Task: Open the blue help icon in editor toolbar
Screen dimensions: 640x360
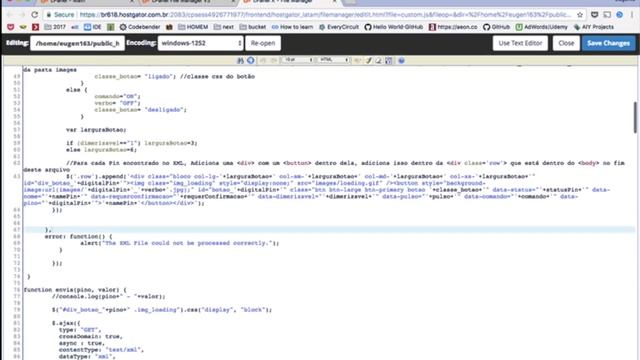Action: [x=402, y=60]
